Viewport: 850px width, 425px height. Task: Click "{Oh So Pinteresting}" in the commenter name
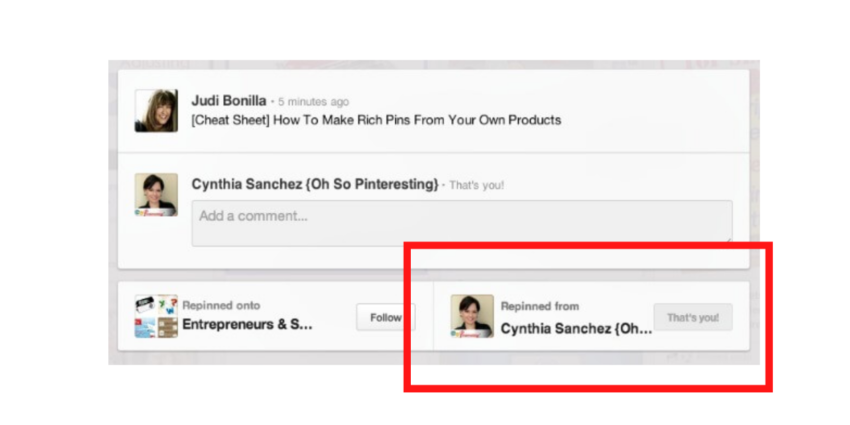point(374,184)
